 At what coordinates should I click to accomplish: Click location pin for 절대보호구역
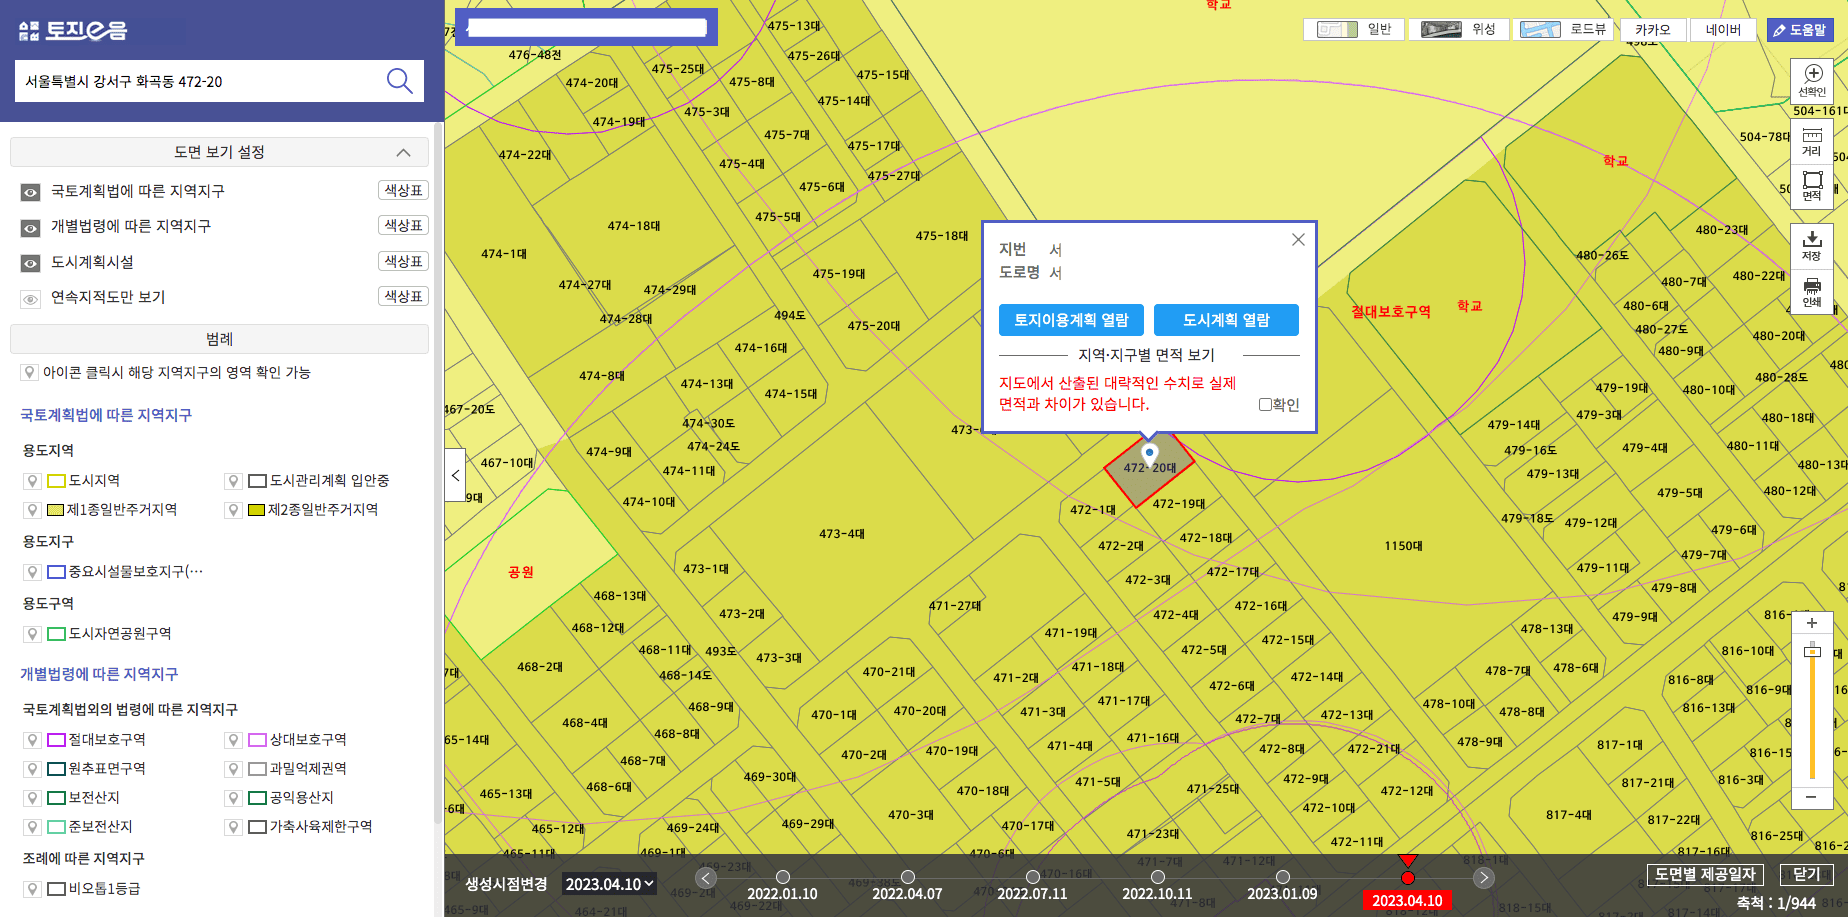click(32, 740)
